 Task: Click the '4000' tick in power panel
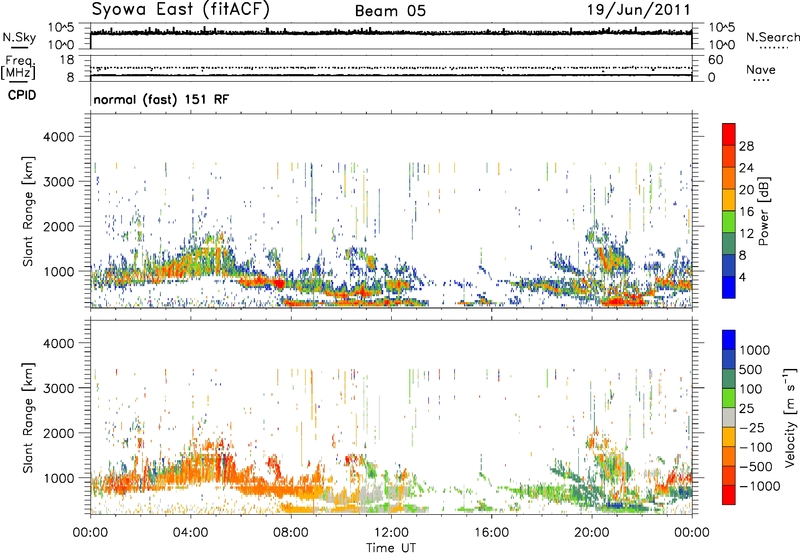tap(58, 137)
